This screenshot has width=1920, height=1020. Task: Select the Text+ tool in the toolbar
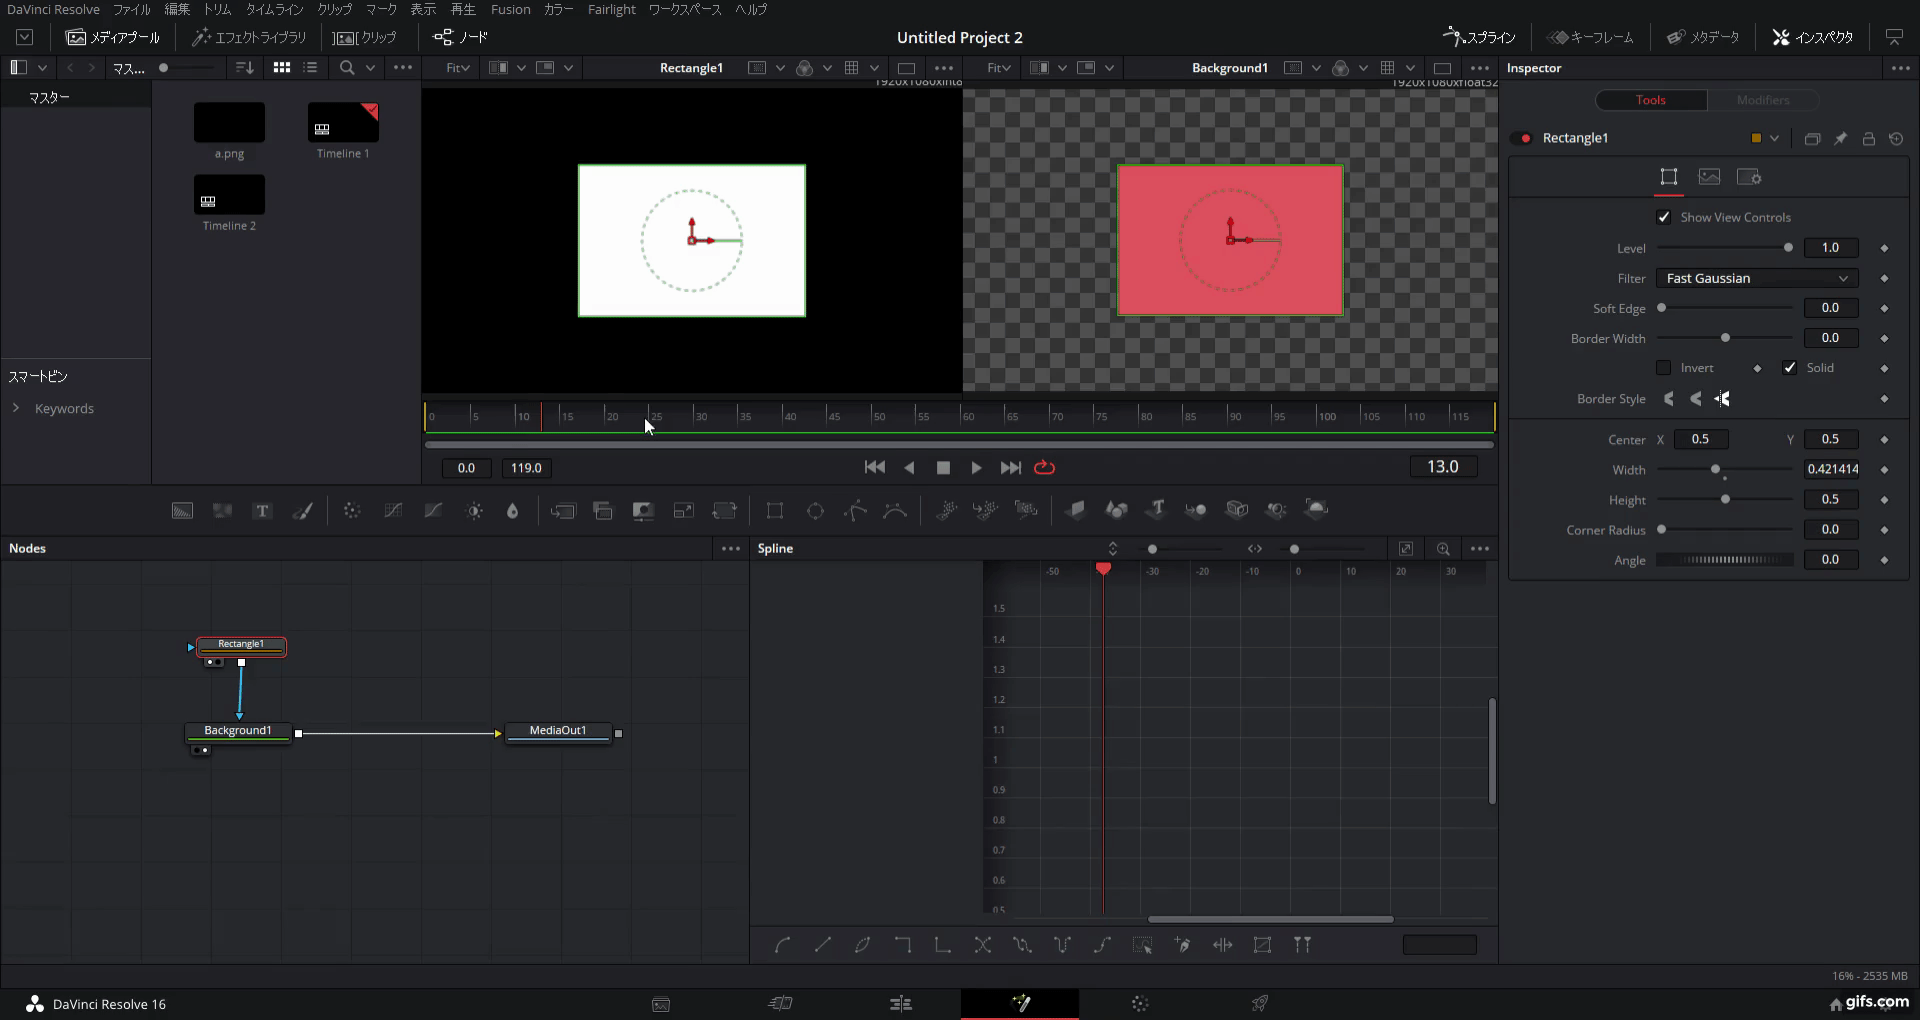[x=262, y=510]
